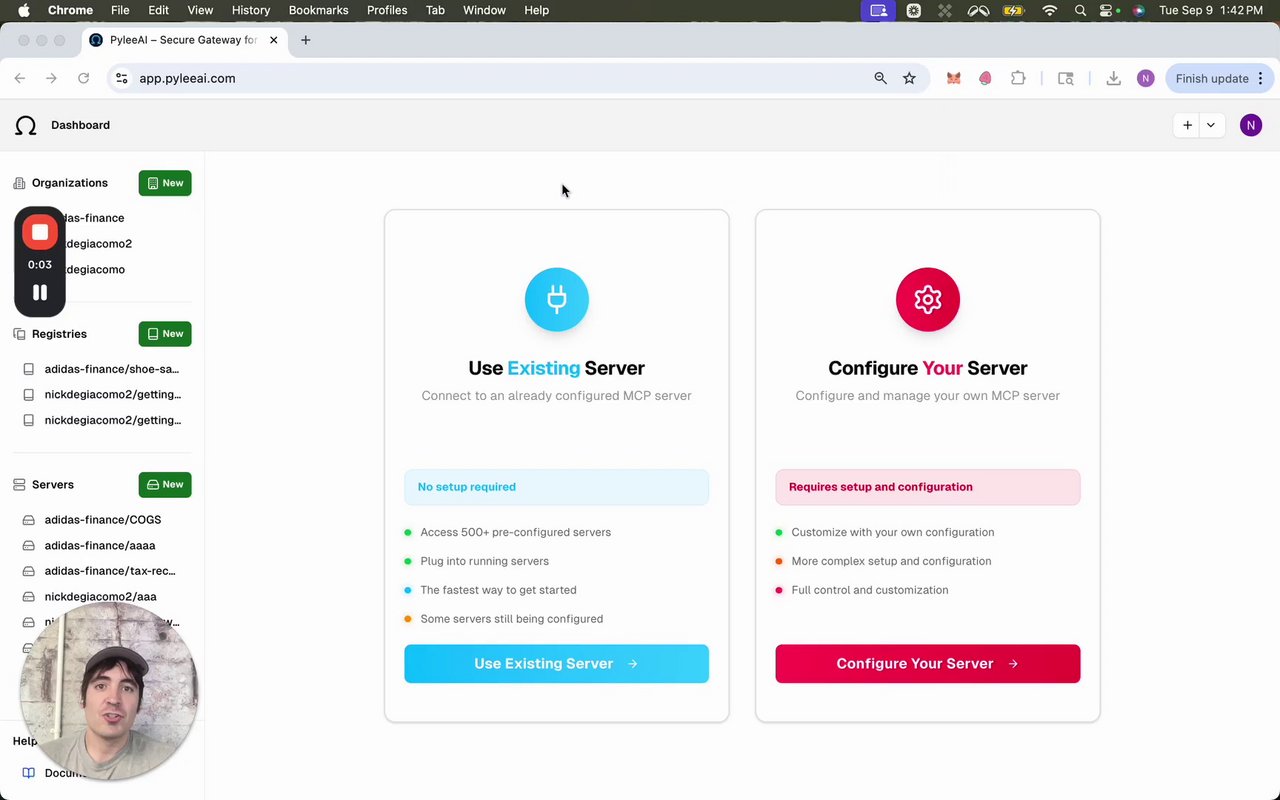
Task: Open the Profiles menu
Action: point(387,10)
